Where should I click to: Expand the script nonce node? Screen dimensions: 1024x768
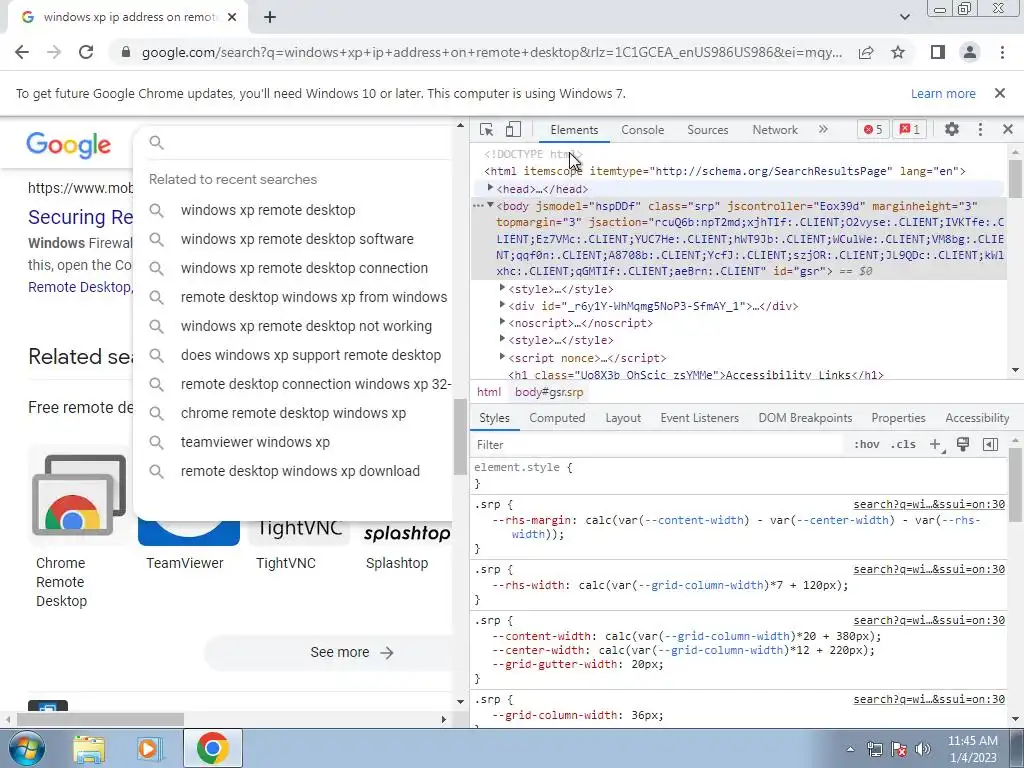click(502, 357)
